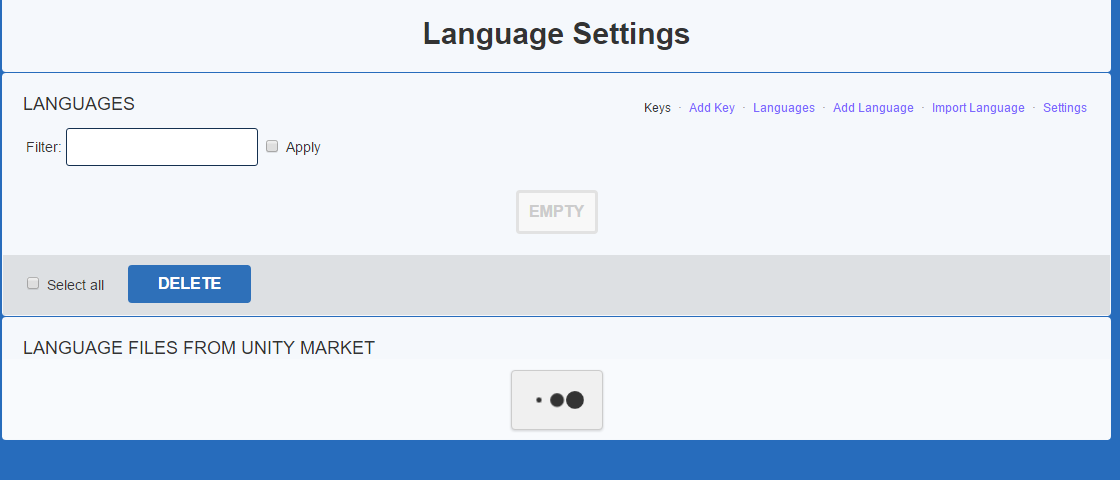Go to the Languages navigation link

pos(783,108)
